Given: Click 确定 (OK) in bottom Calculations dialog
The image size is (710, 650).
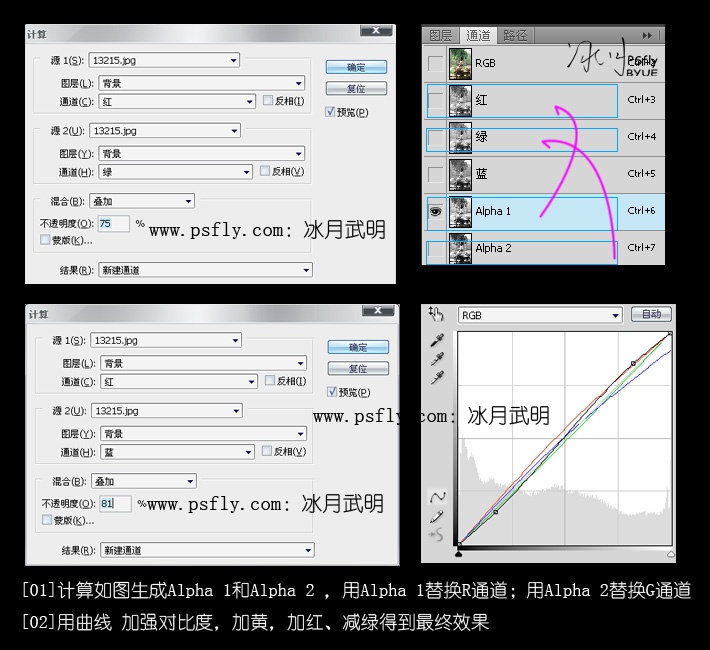Looking at the screenshot, I should (x=358, y=347).
